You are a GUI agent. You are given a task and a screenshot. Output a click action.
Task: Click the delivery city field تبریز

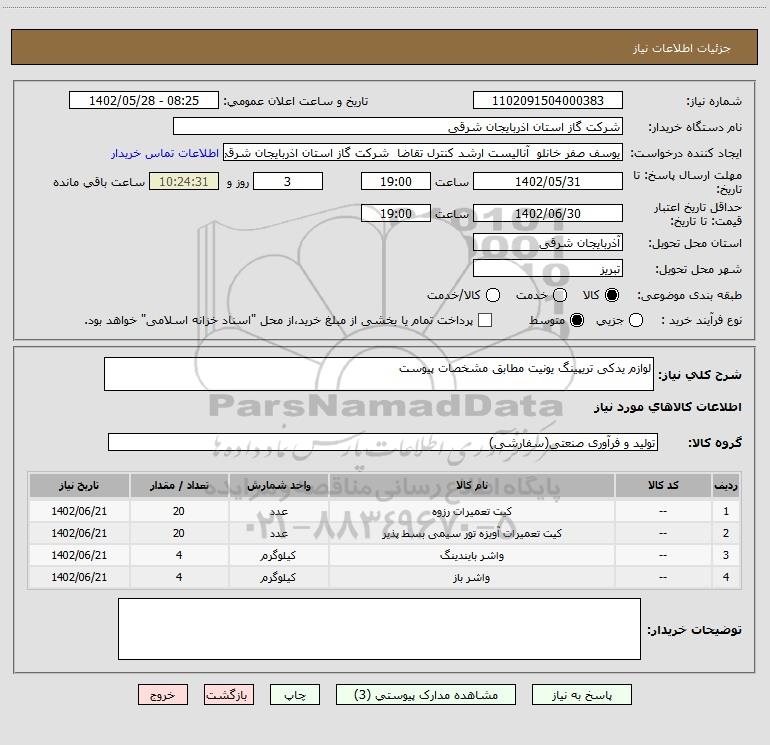[548, 269]
